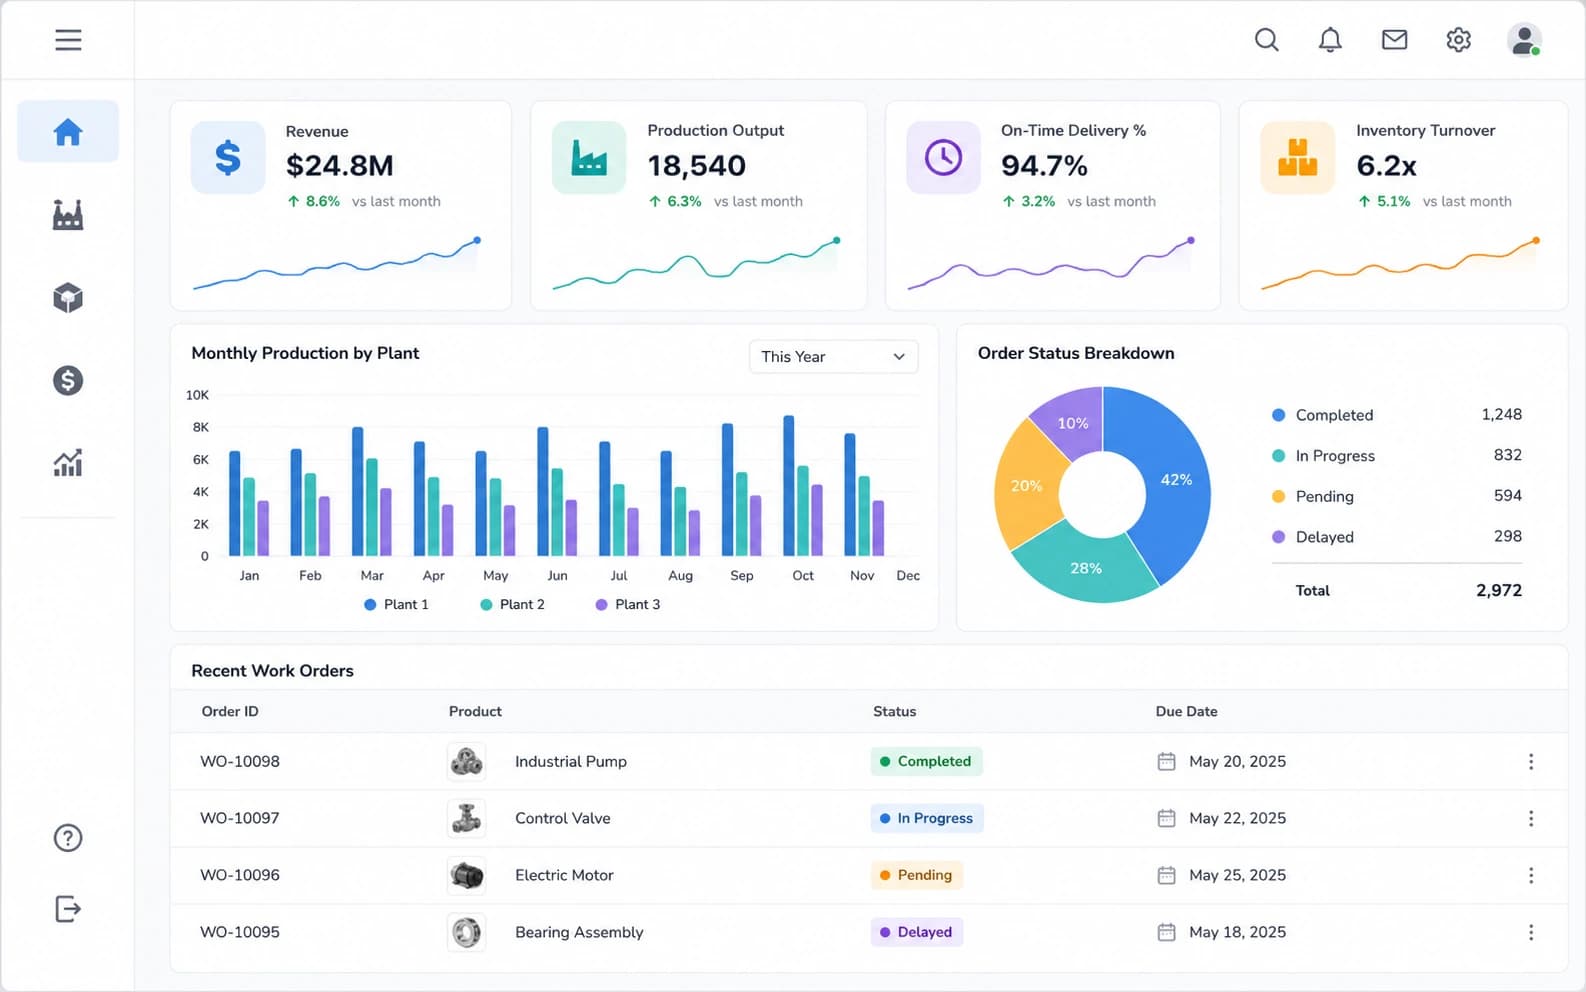Click the Inventory Turnover sparkline chart
Screen dimensions: 1586x992
point(1400,265)
